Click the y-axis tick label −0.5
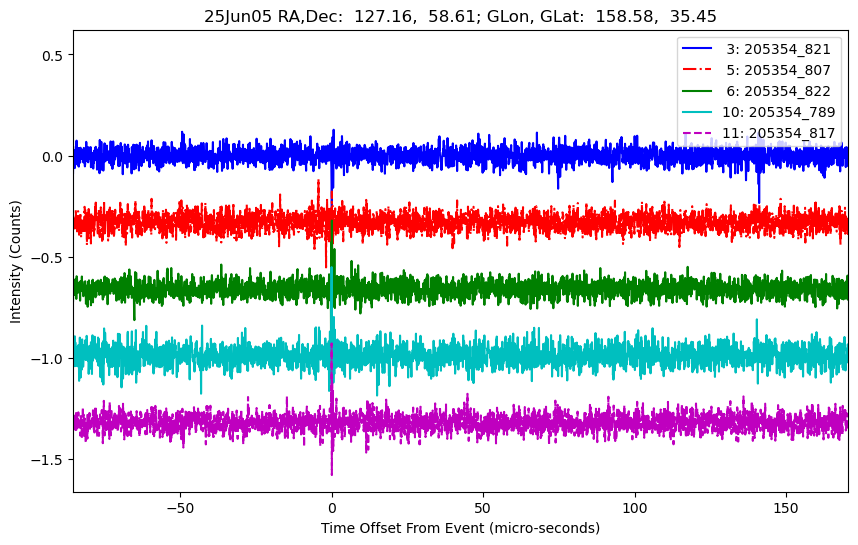The height and width of the screenshot is (545, 858). point(47,258)
